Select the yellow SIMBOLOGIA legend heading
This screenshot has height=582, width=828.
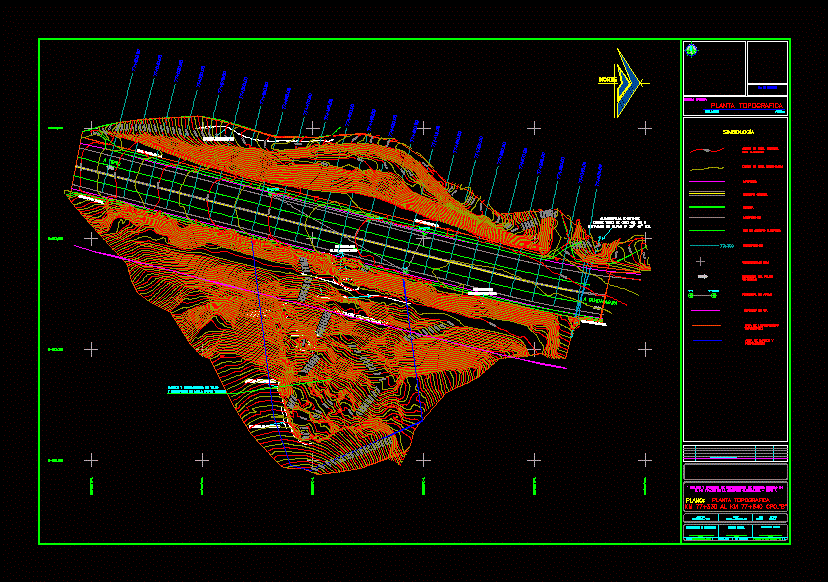tap(738, 132)
